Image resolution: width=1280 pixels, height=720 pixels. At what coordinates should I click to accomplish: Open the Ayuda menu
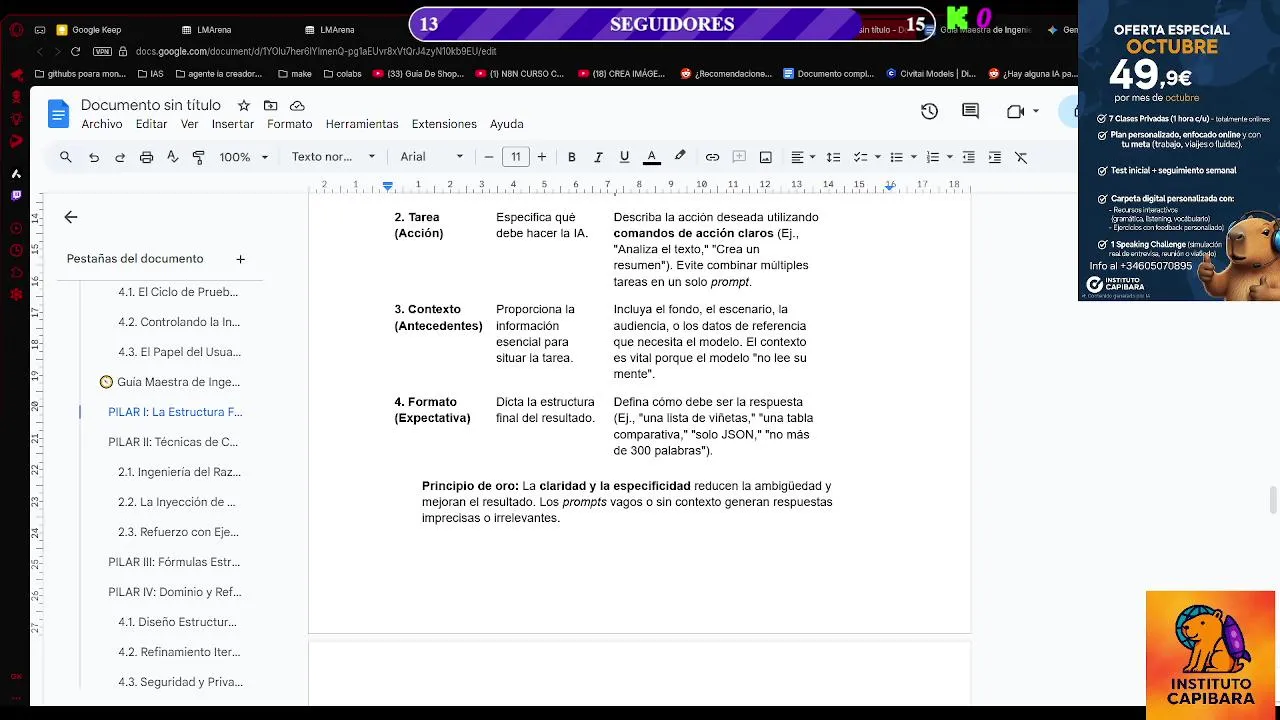(507, 124)
